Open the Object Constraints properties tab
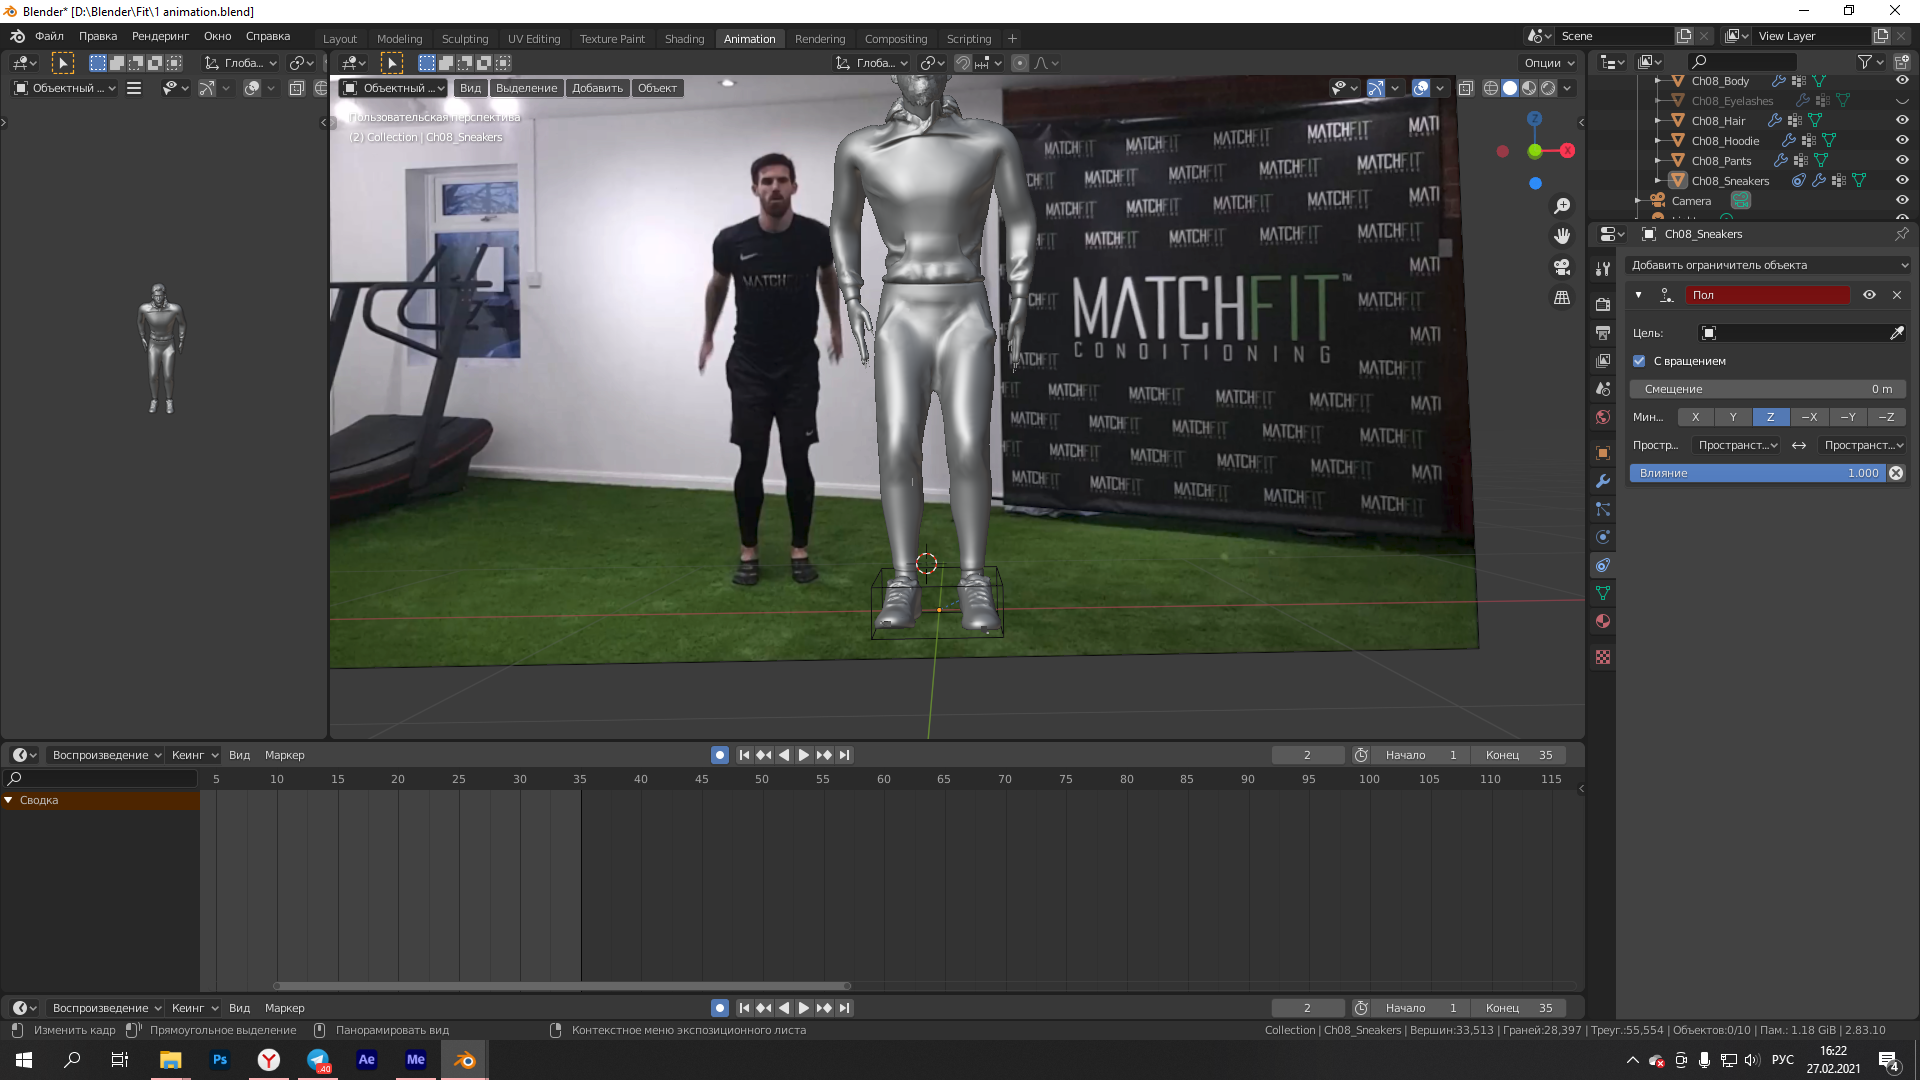The height and width of the screenshot is (1080, 1920). [x=1603, y=565]
